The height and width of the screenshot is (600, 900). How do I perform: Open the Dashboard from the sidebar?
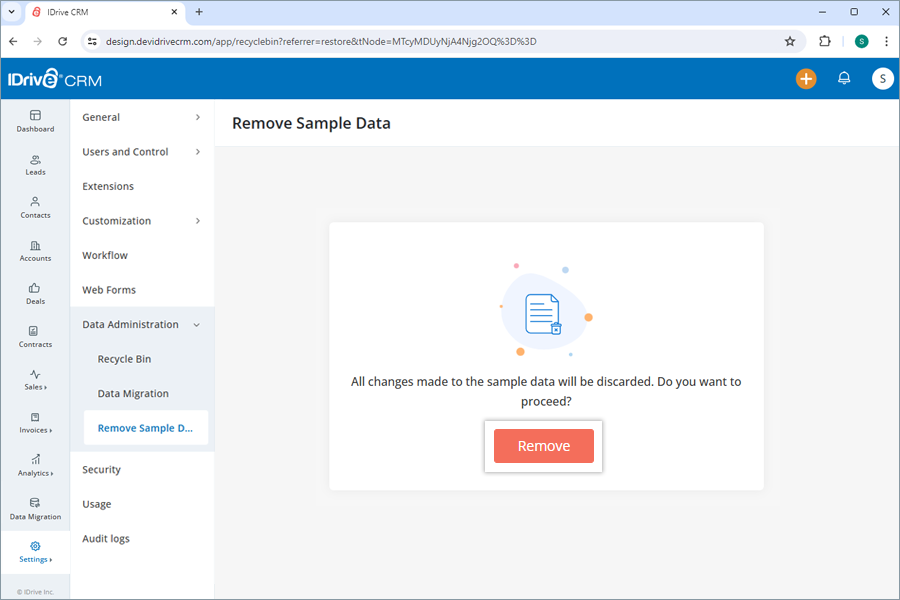click(x=35, y=121)
